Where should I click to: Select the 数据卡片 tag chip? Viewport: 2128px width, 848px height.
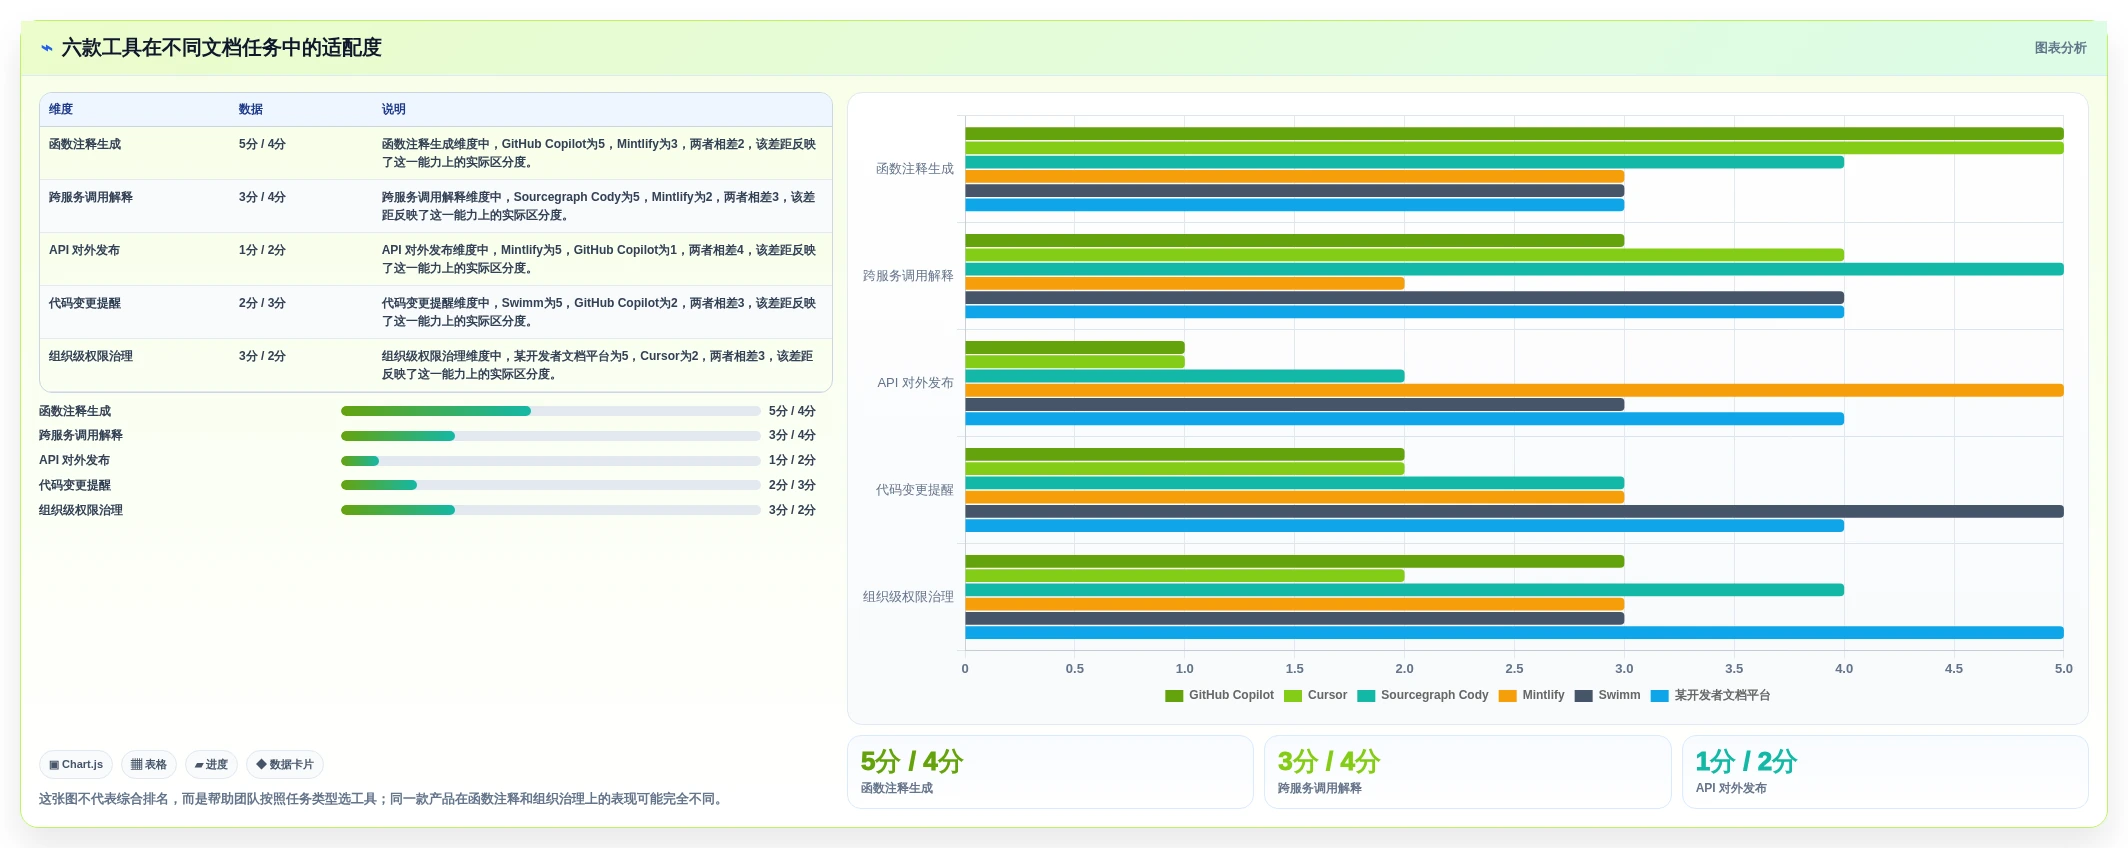(285, 765)
